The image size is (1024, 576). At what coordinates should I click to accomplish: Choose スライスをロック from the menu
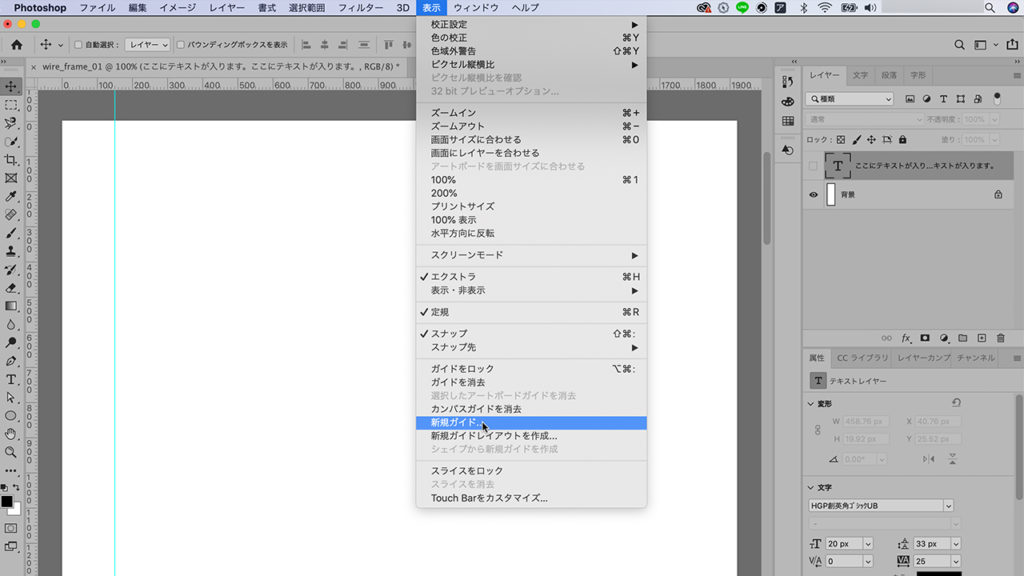coord(532,471)
